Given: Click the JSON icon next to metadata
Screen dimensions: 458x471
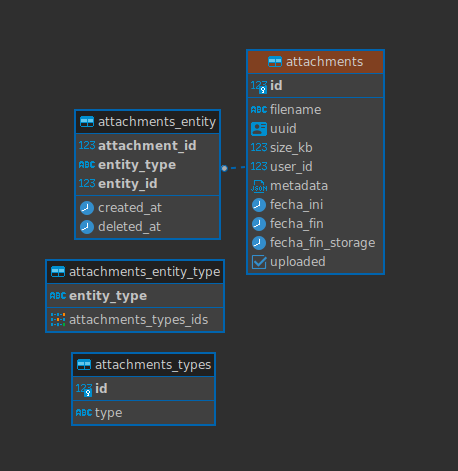Looking at the screenshot, I should [259, 186].
